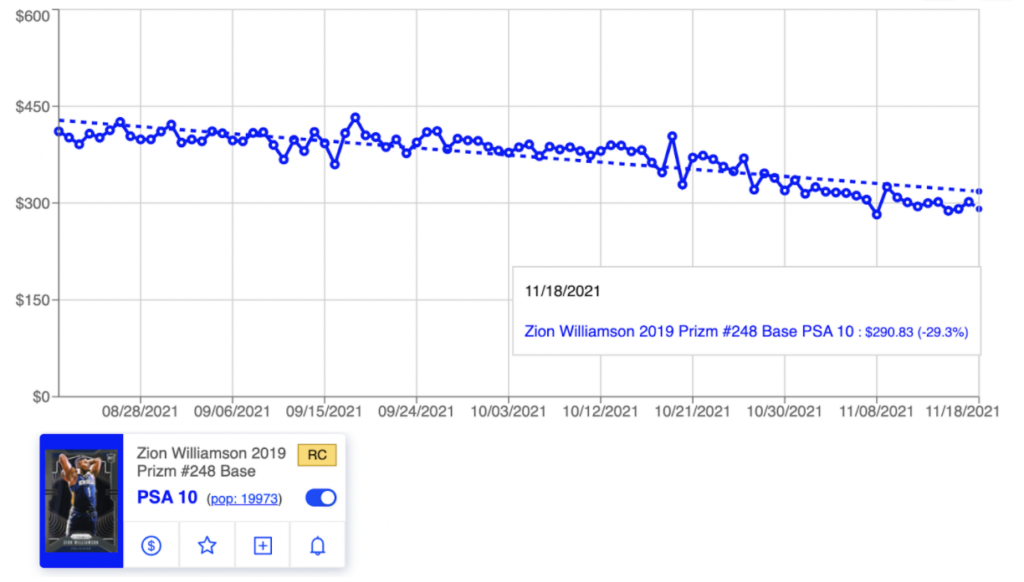
Task: Open the Zion Williamson card thumbnail
Action: click(82, 501)
